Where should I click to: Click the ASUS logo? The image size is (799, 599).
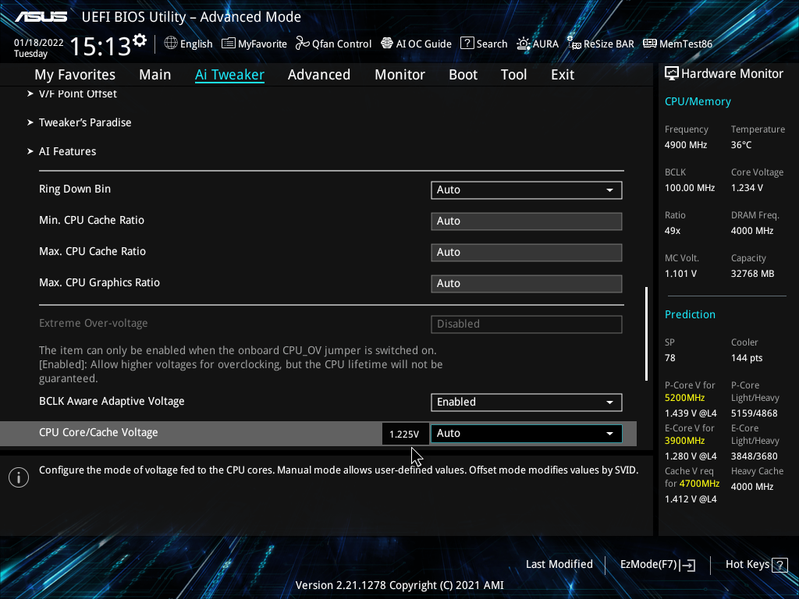(41, 17)
